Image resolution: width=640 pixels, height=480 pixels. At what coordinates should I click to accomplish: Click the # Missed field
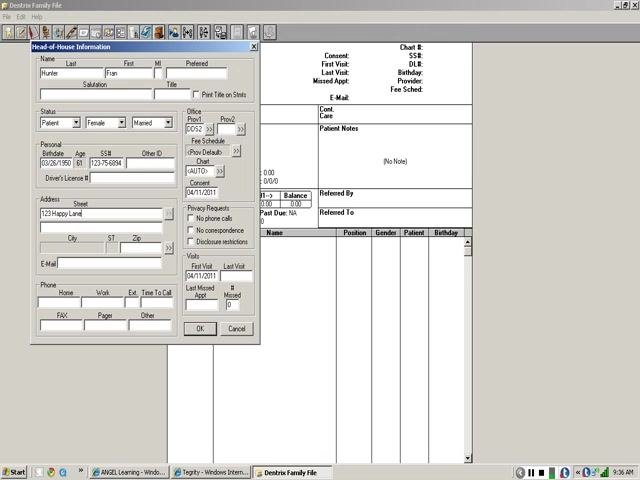click(232, 305)
